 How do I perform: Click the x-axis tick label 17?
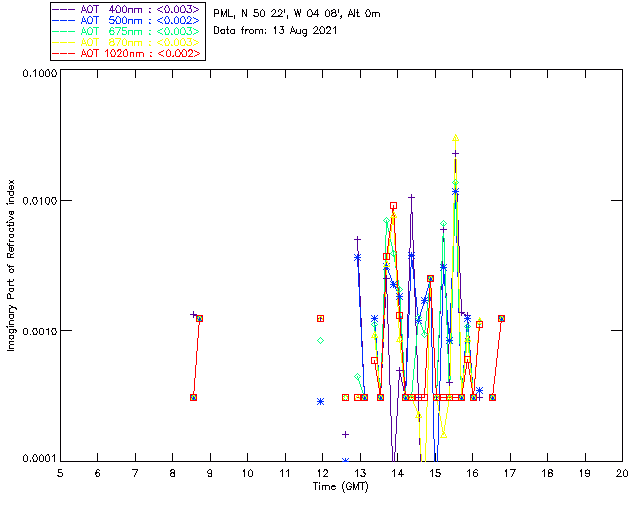pyautogui.click(x=510, y=473)
